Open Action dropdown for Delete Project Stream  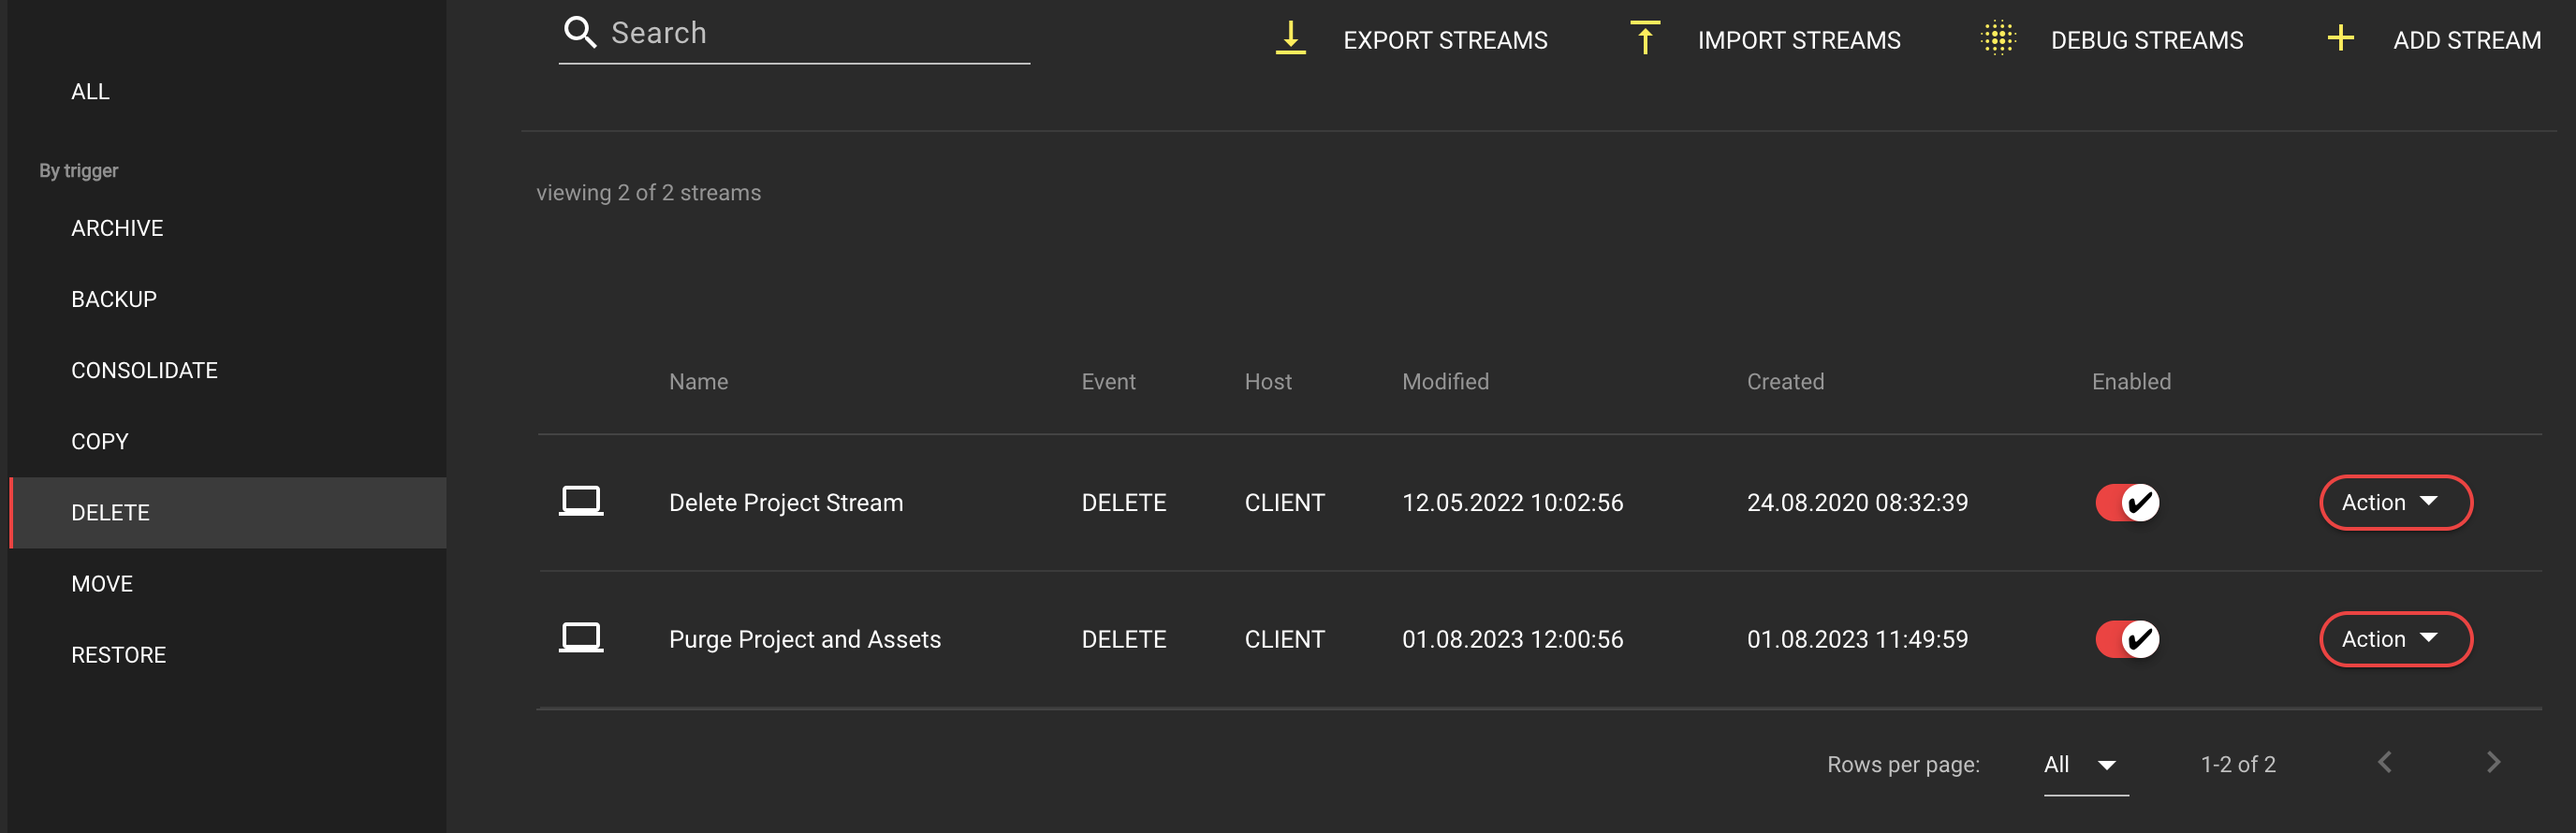pos(2395,502)
